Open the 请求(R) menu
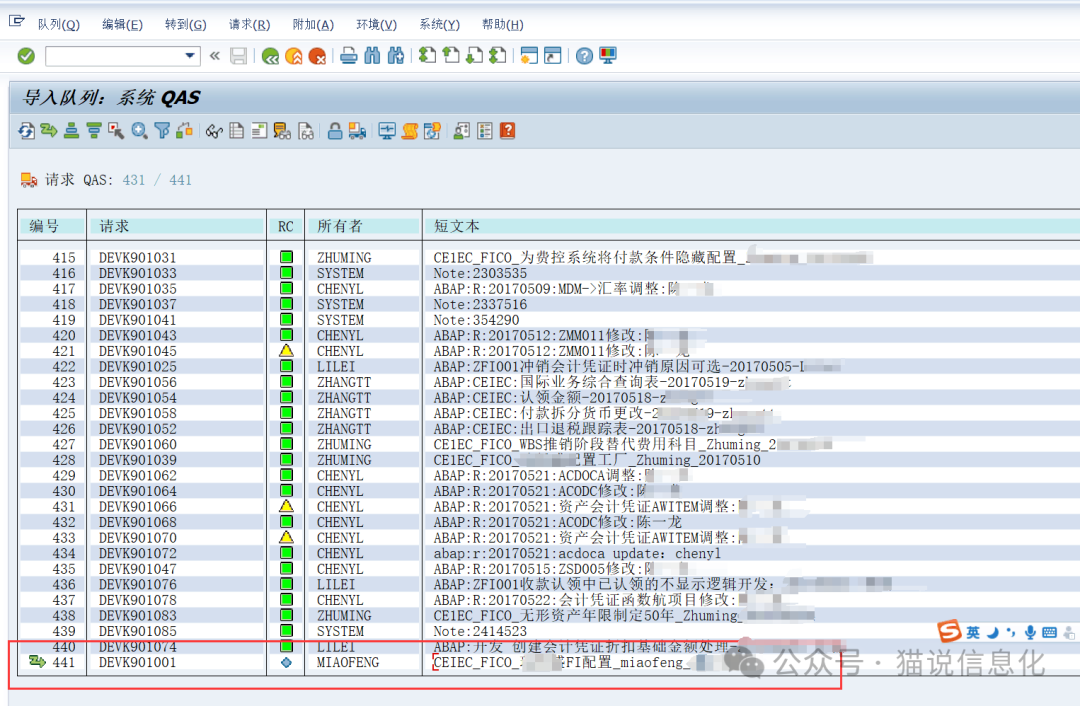 (249, 24)
